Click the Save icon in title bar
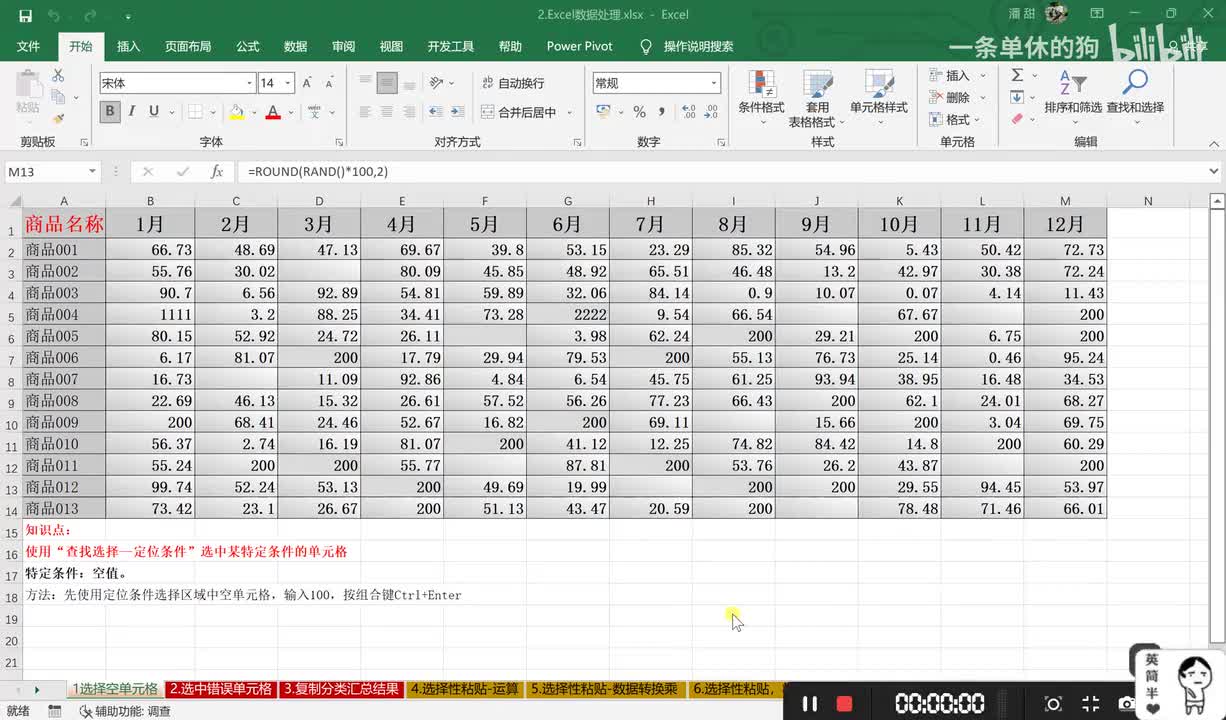The image size is (1226, 720). point(25,16)
